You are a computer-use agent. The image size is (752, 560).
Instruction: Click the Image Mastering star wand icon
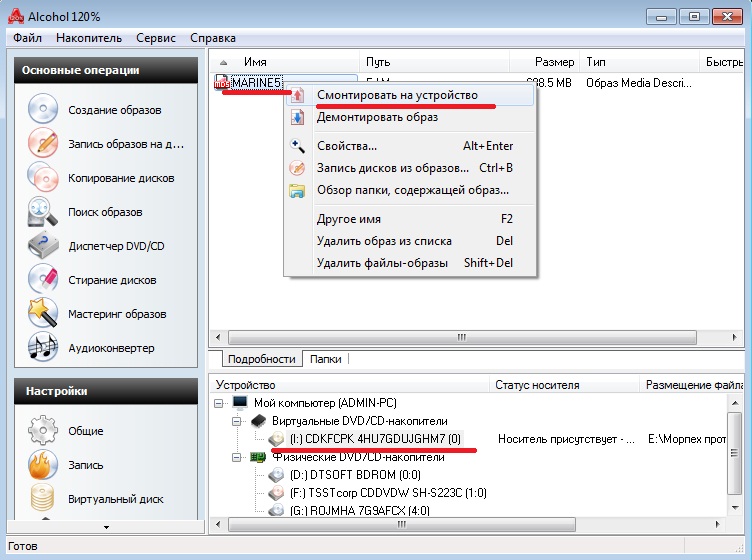(43, 313)
